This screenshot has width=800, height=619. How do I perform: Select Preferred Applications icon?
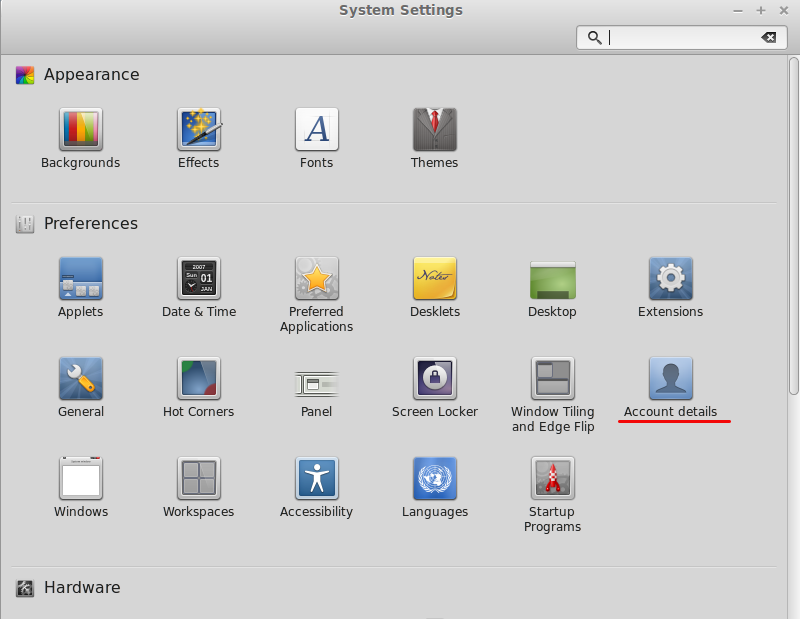click(316, 279)
